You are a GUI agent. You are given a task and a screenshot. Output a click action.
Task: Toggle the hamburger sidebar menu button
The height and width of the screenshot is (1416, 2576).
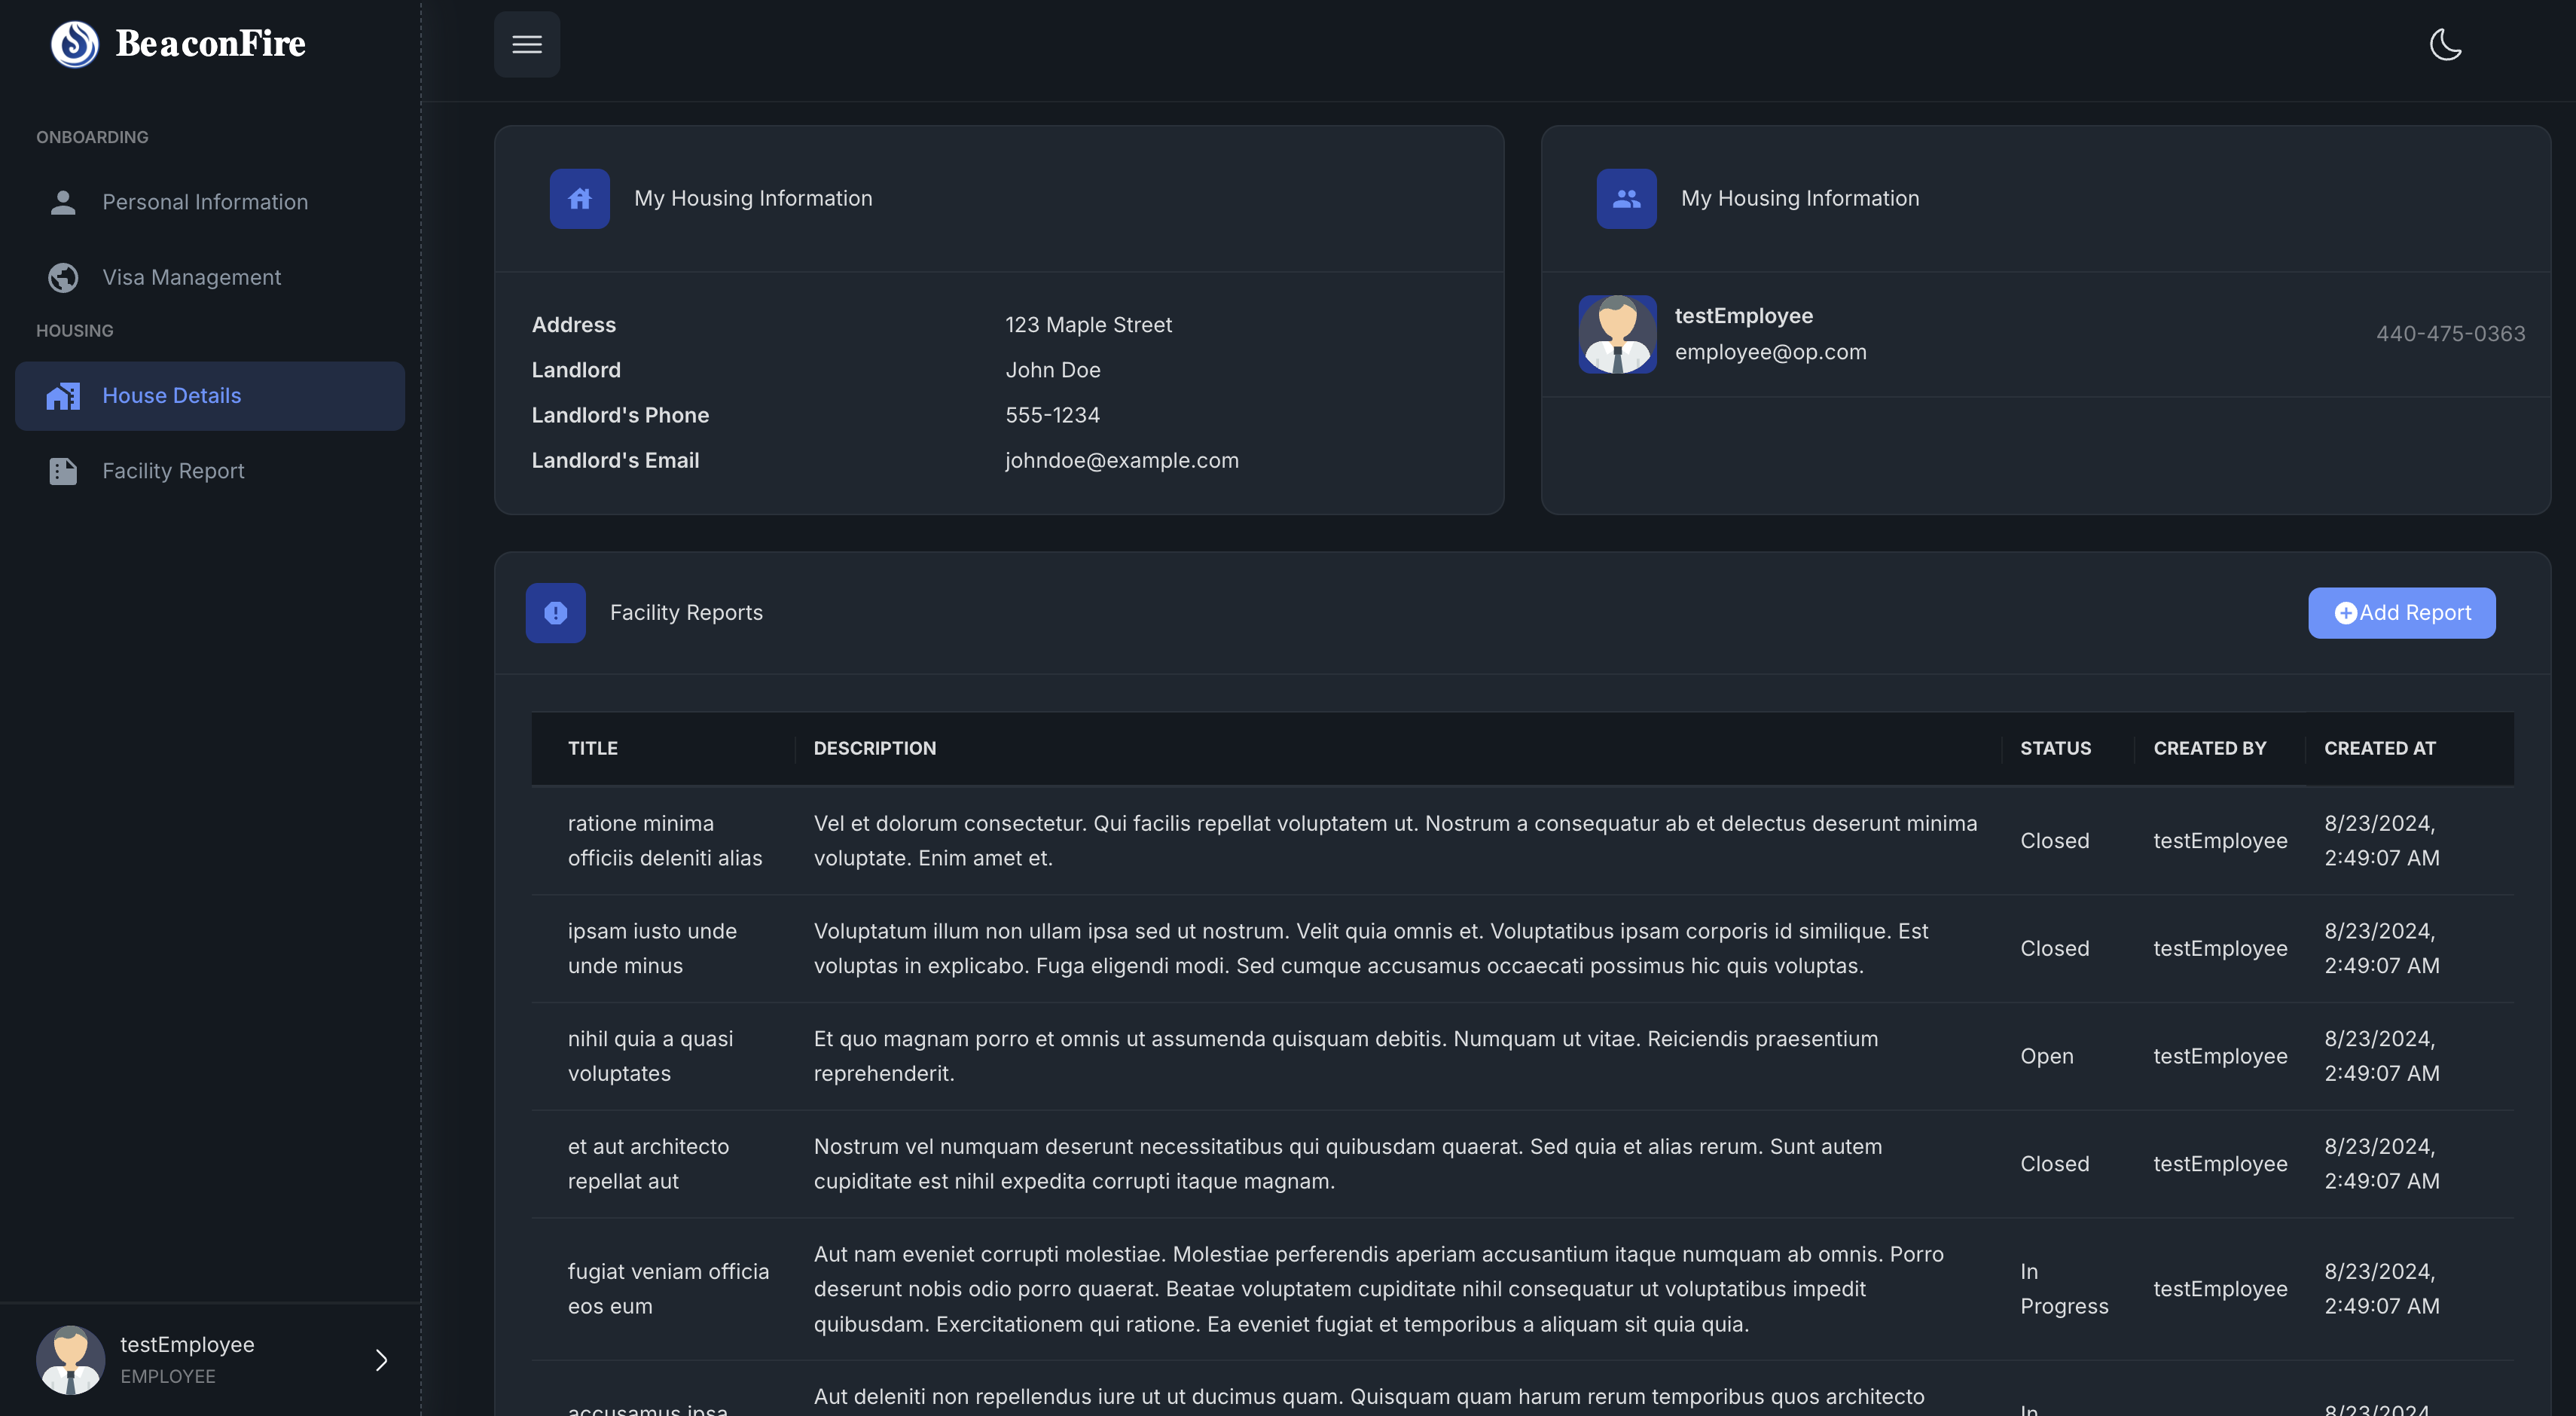pos(527,44)
